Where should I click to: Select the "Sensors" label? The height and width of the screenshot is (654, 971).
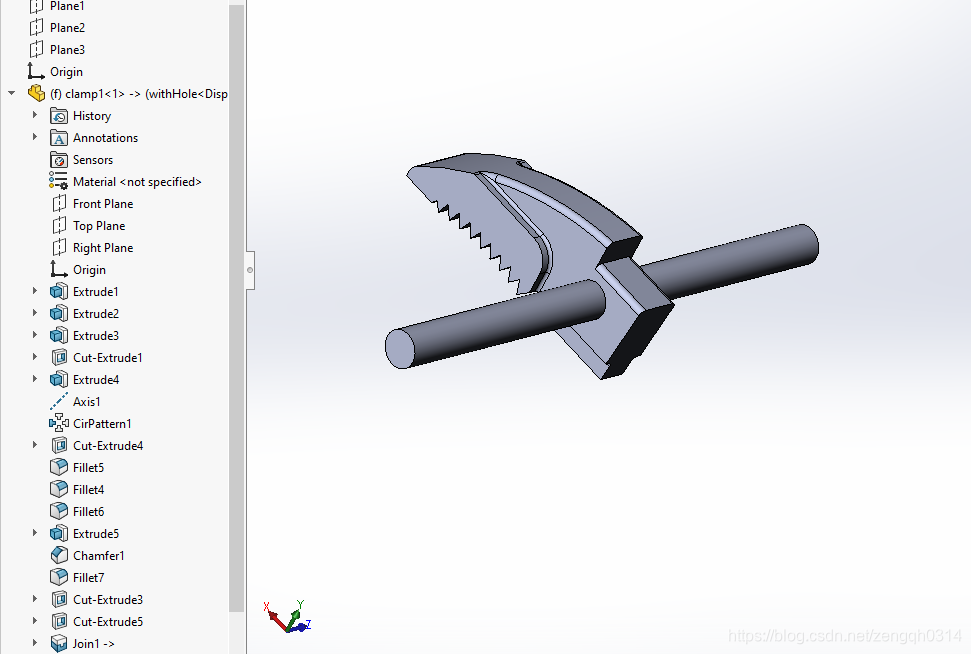pos(93,160)
